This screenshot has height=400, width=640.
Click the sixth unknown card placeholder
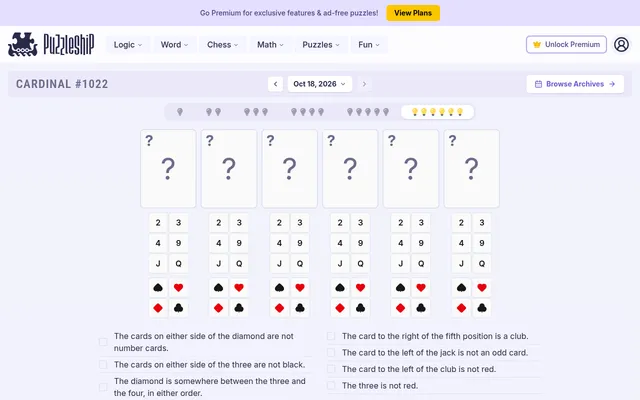coord(471,169)
